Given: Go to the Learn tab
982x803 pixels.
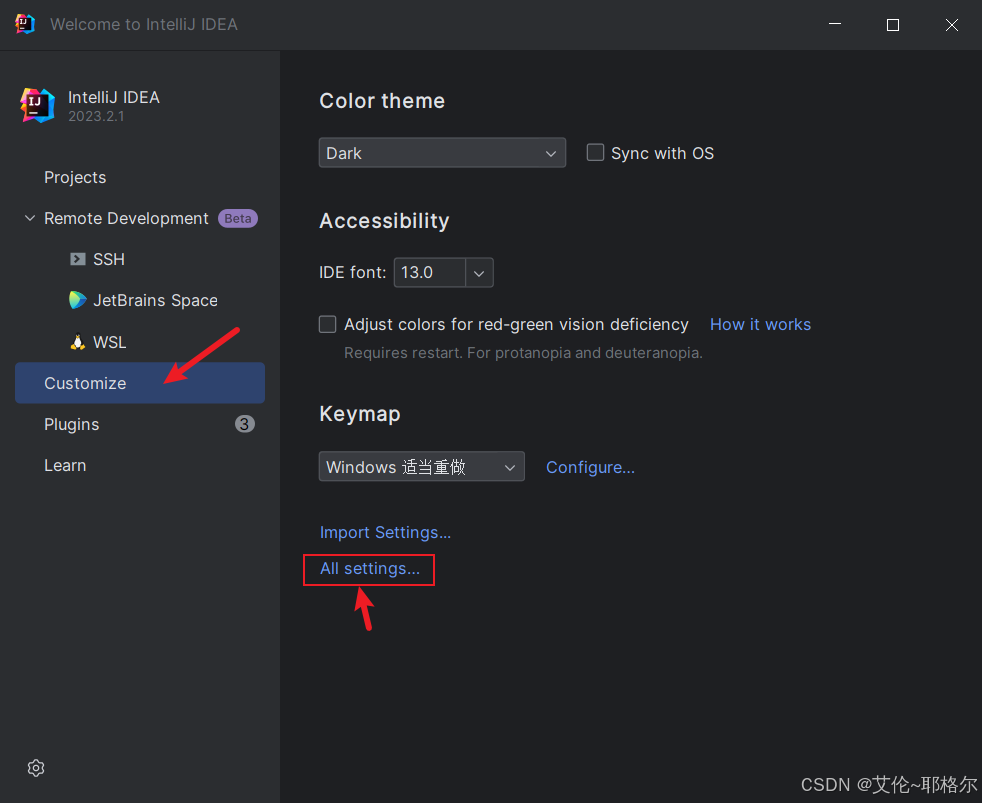Looking at the screenshot, I should 65,465.
